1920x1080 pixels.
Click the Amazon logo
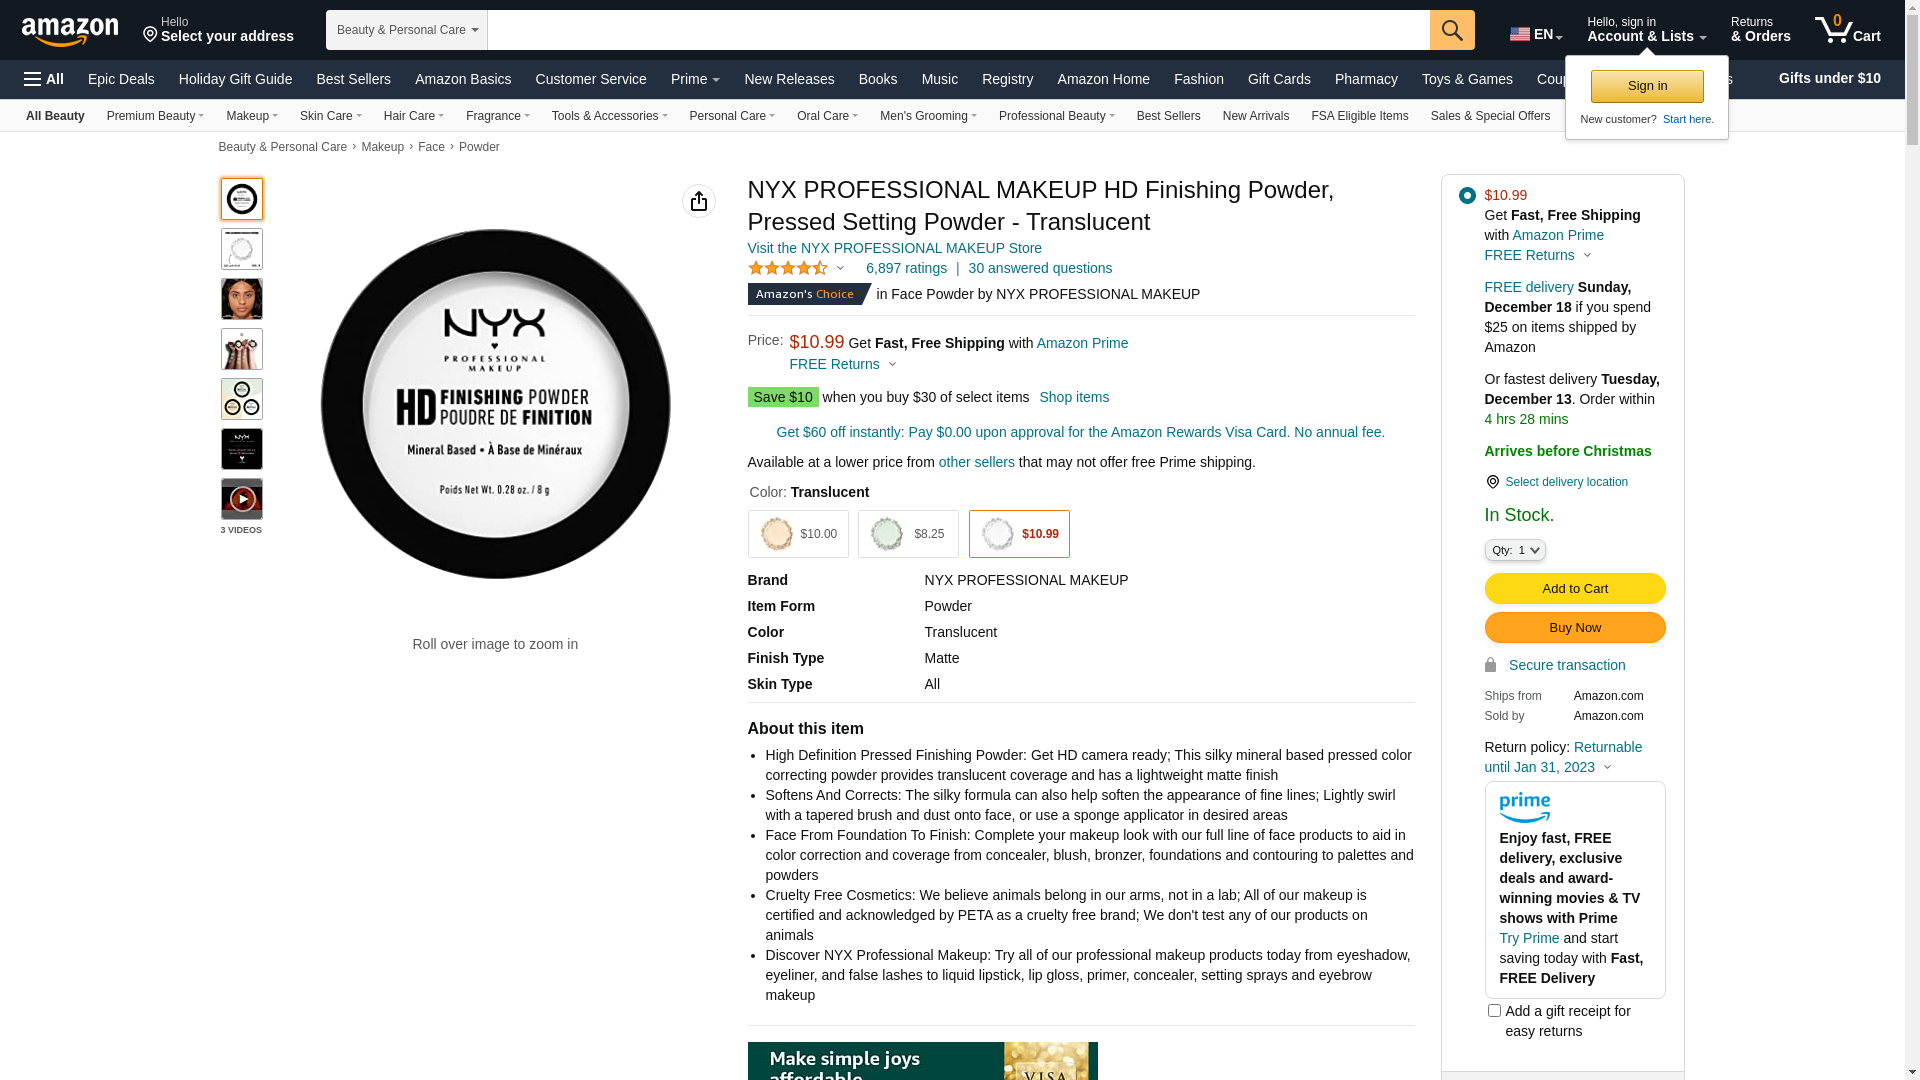[70, 31]
